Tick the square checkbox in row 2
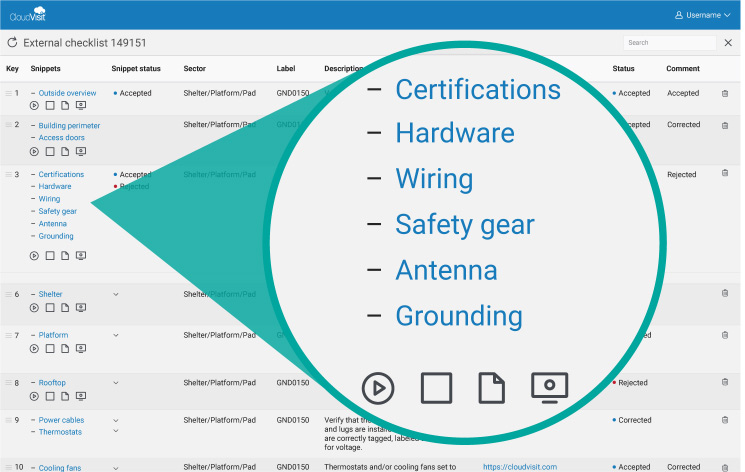 point(50,152)
